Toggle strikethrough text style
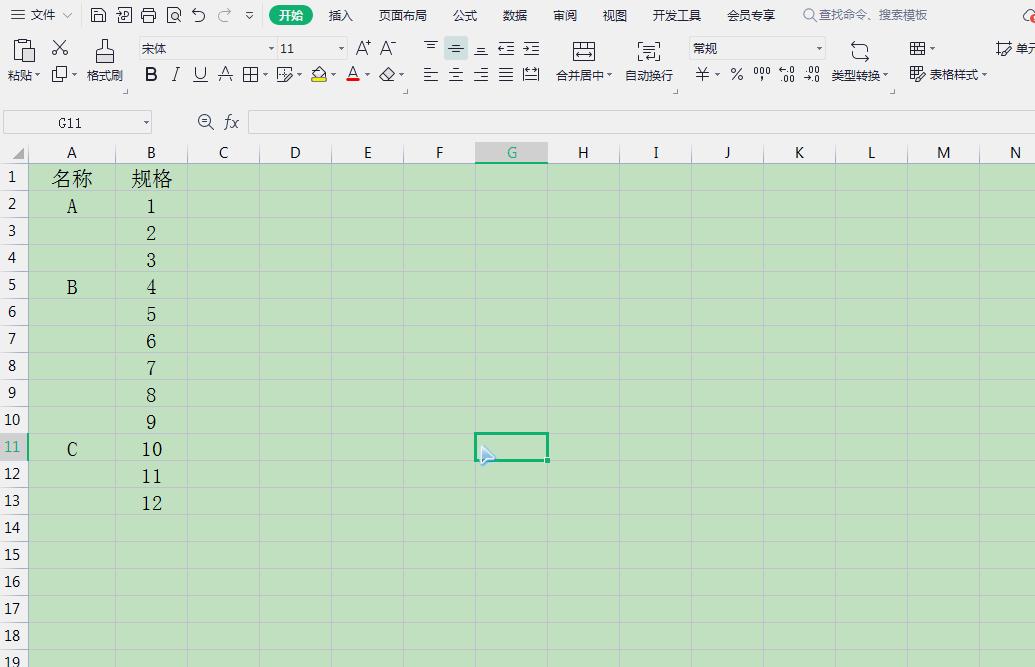The width and height of the screenshot is (1035, 667). [225, 75]
